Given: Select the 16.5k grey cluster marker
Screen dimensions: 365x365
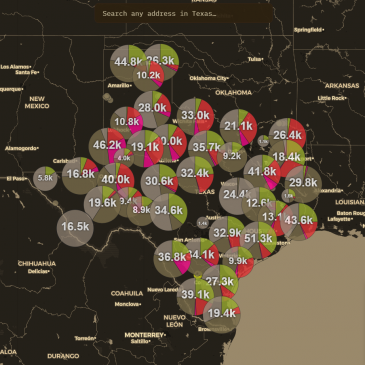Looking at the screenshot, I should point(75,228).
